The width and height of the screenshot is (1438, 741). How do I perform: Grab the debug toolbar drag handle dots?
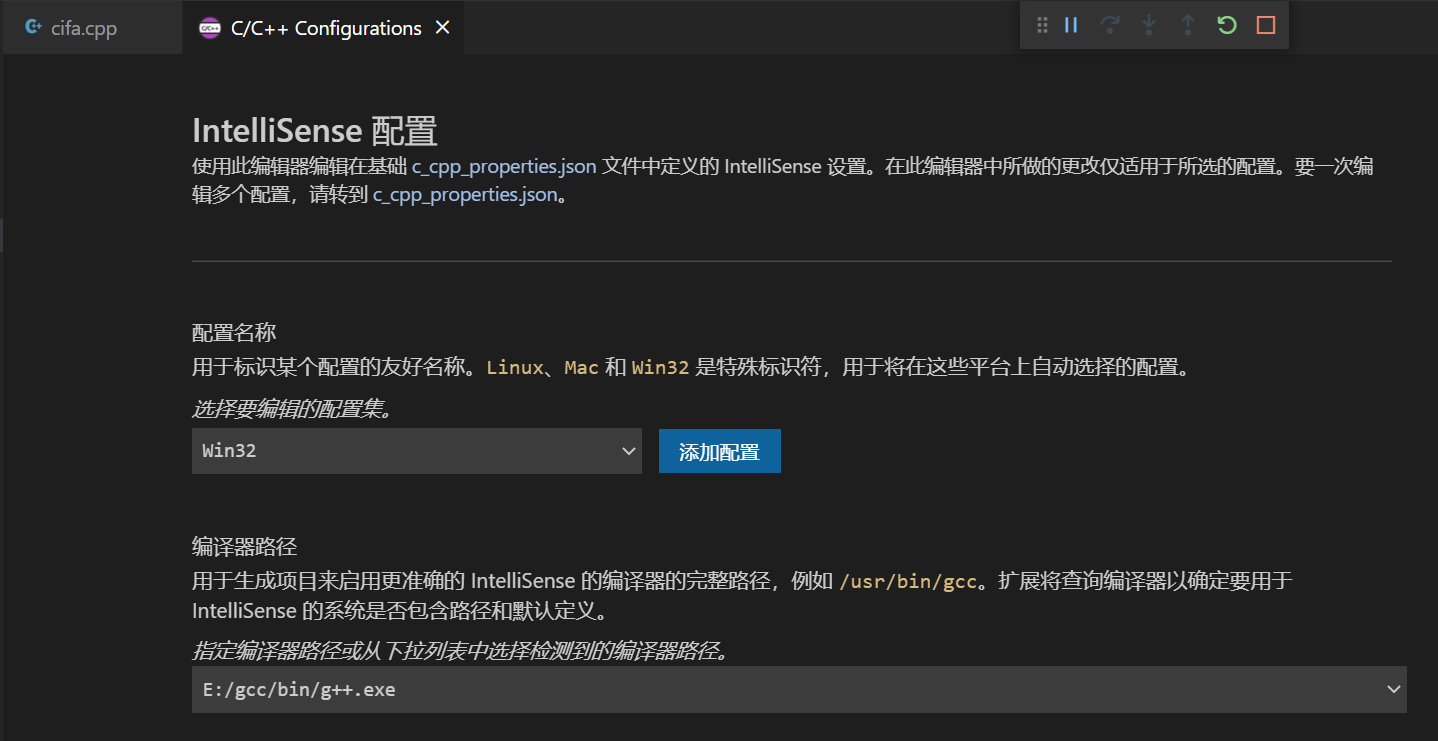point(1040,25)
